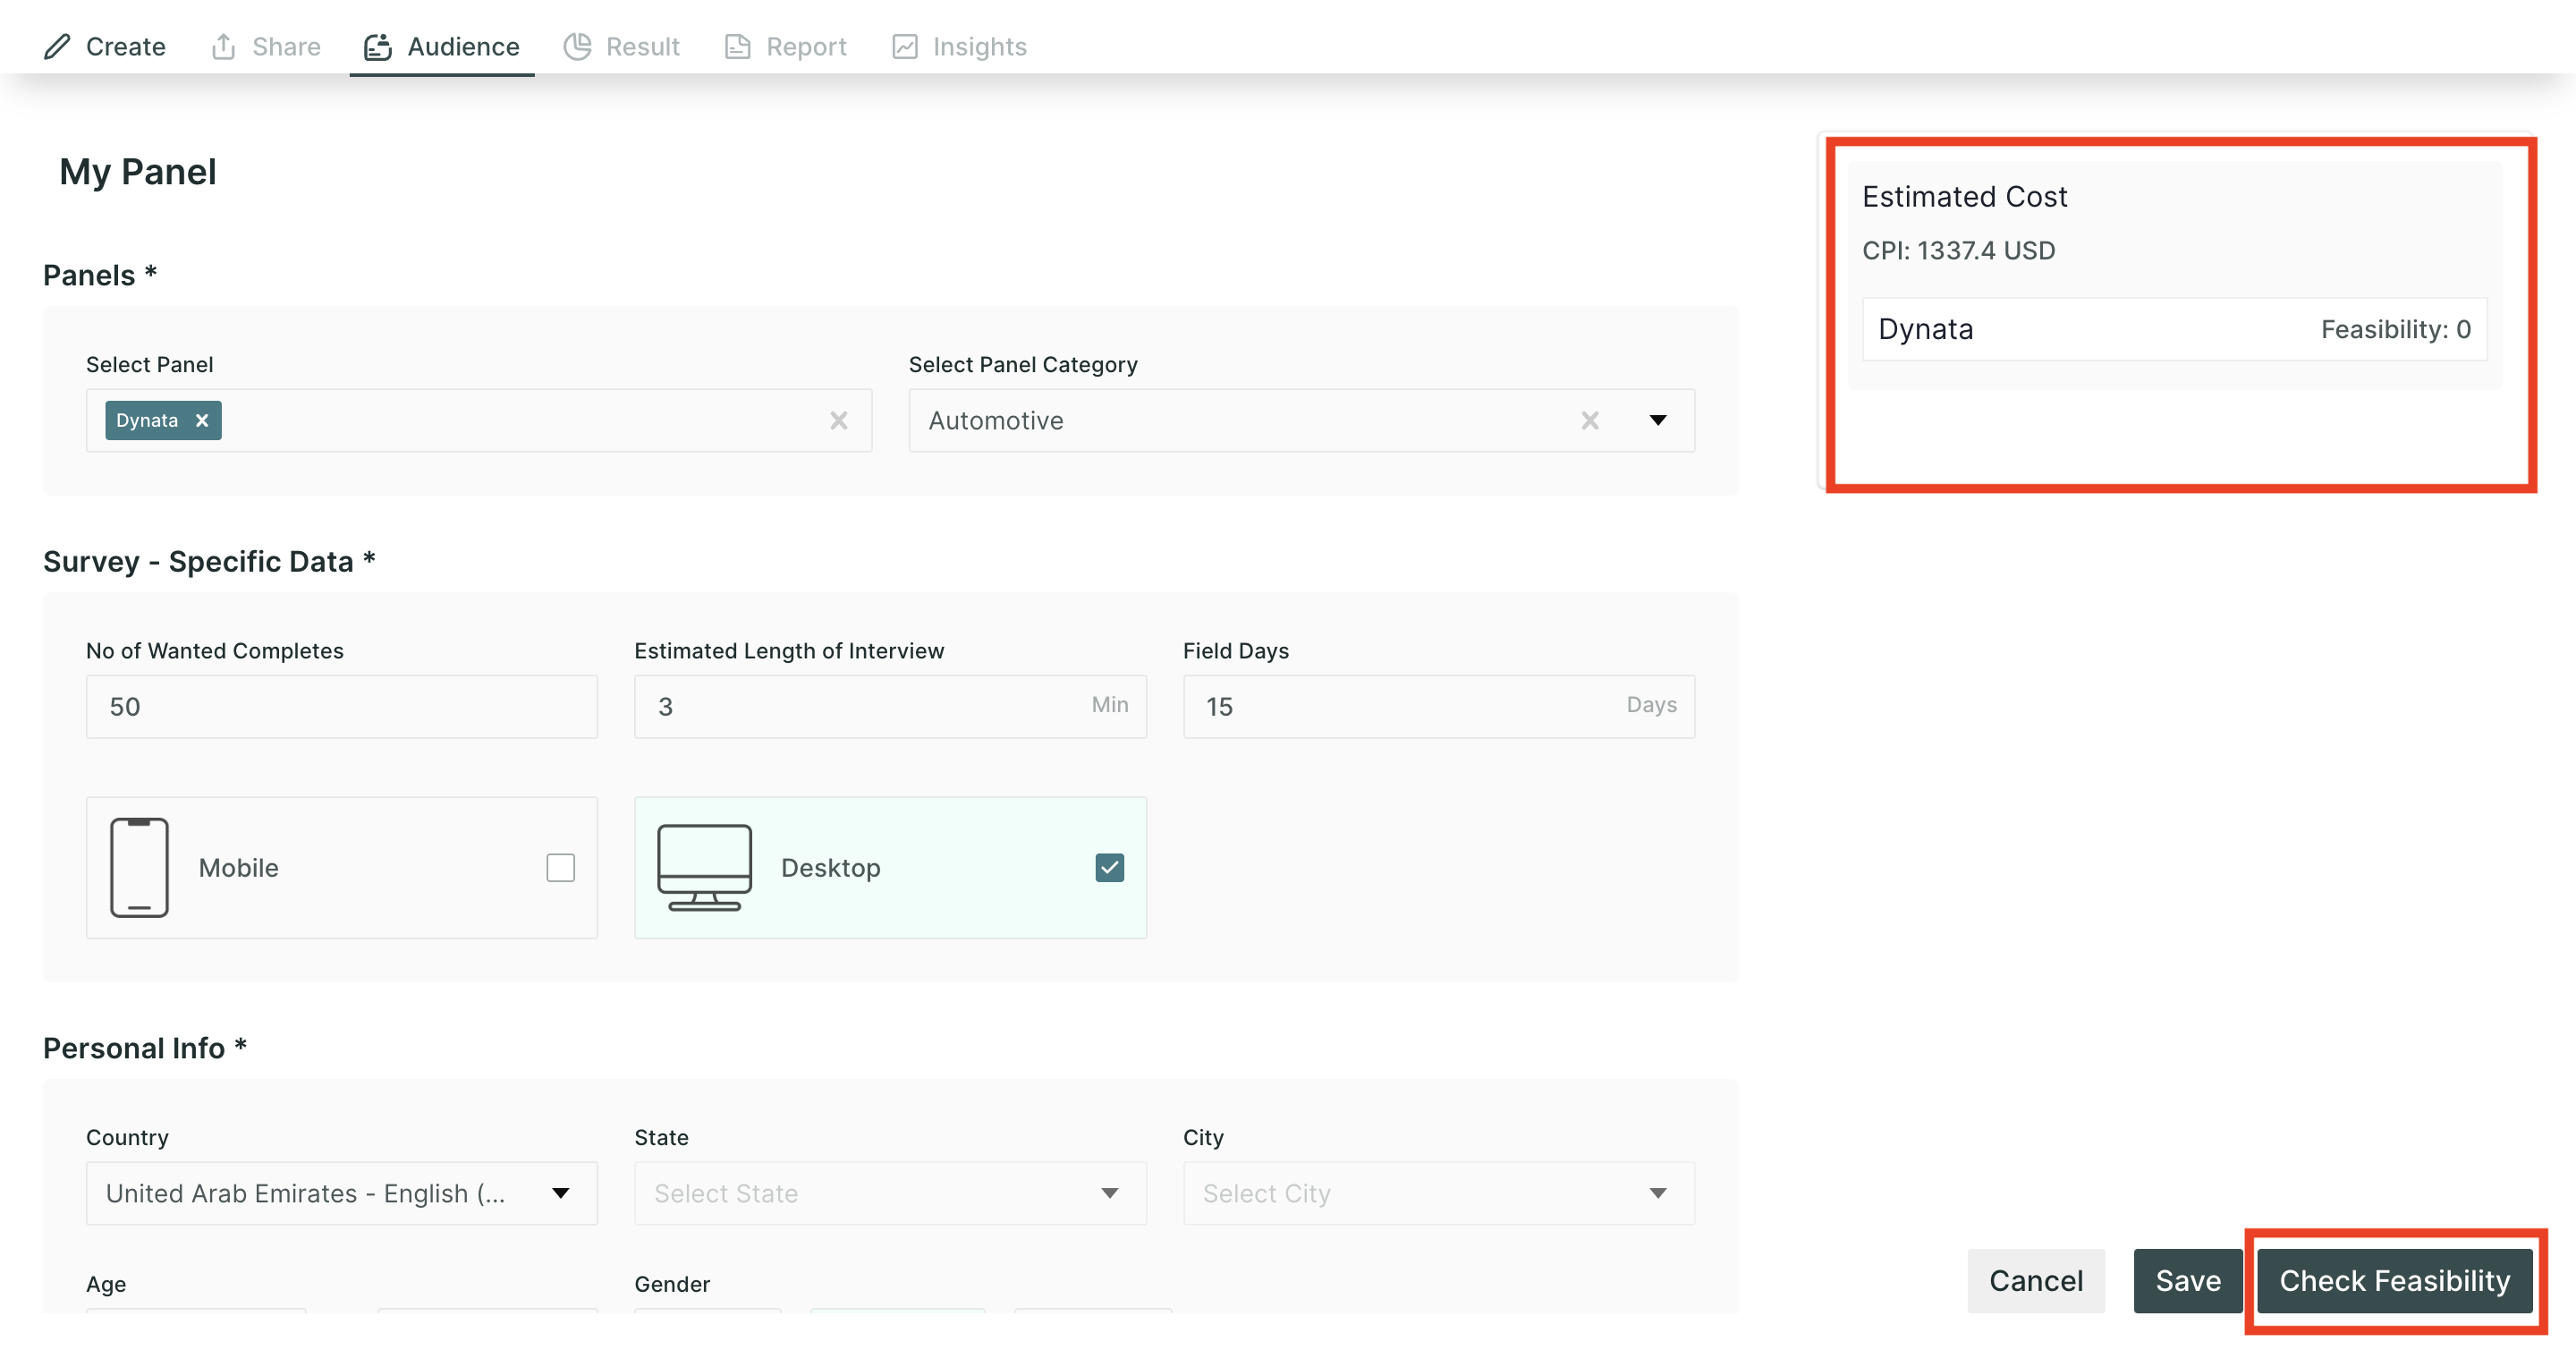
Task: Enable the Mobile device checkbox
Action: tap(560, 867)
